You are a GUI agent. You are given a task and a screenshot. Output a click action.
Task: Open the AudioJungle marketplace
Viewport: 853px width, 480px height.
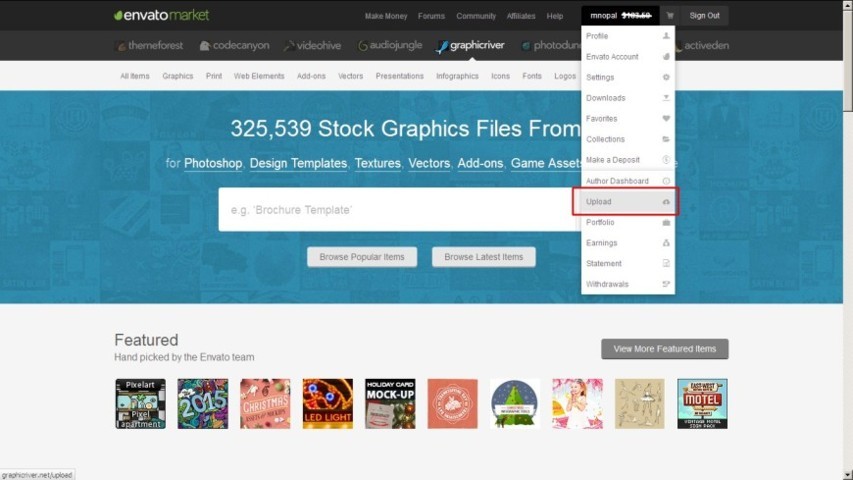click(x=390, y=46)
